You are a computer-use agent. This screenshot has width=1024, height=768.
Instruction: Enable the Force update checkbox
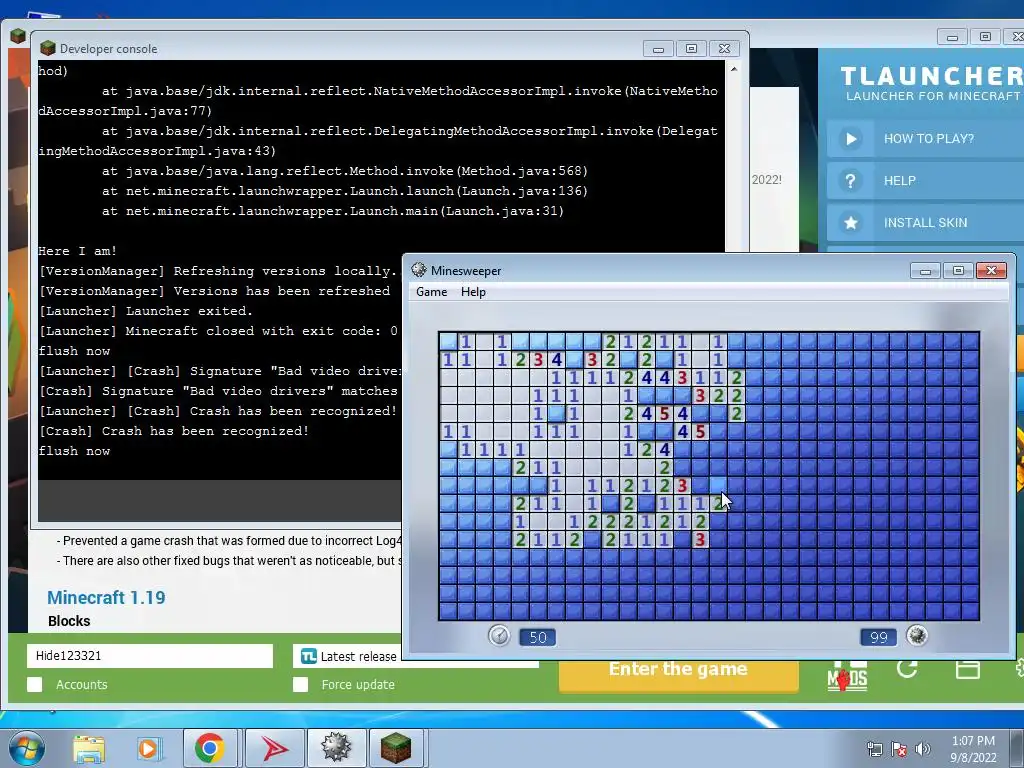coord(300,684)
